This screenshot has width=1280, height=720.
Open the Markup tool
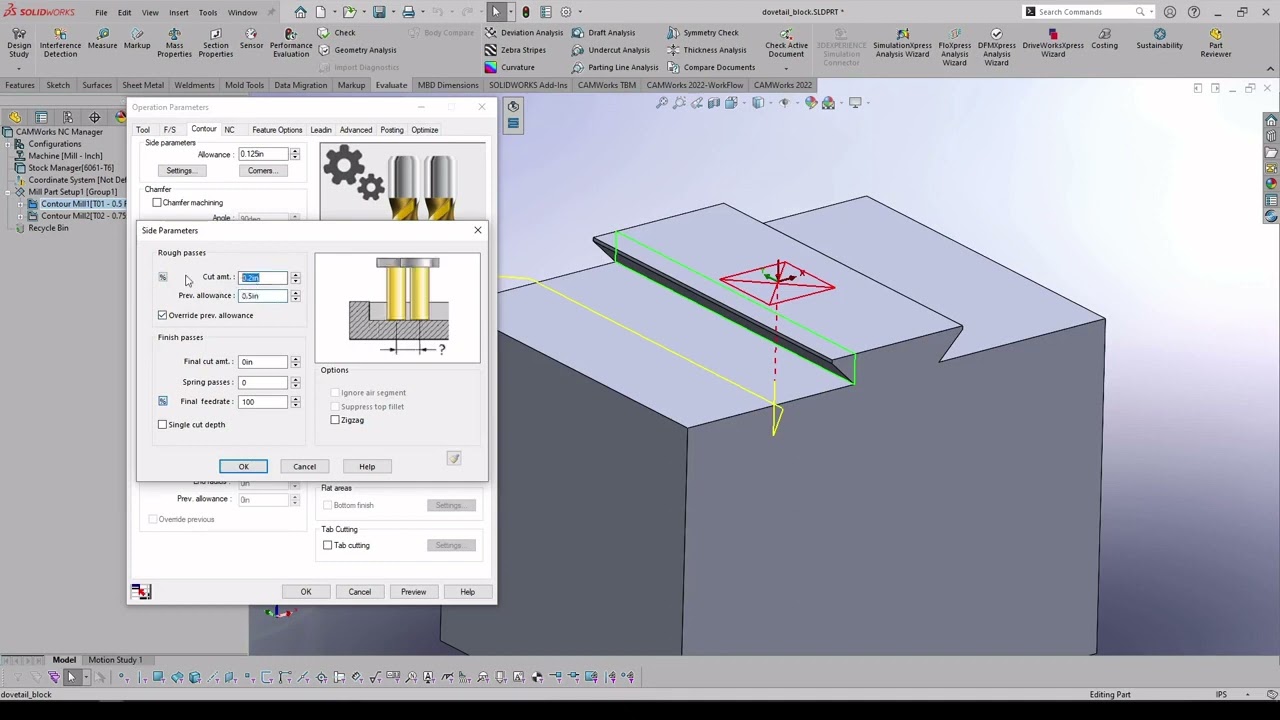pos(137,39)
